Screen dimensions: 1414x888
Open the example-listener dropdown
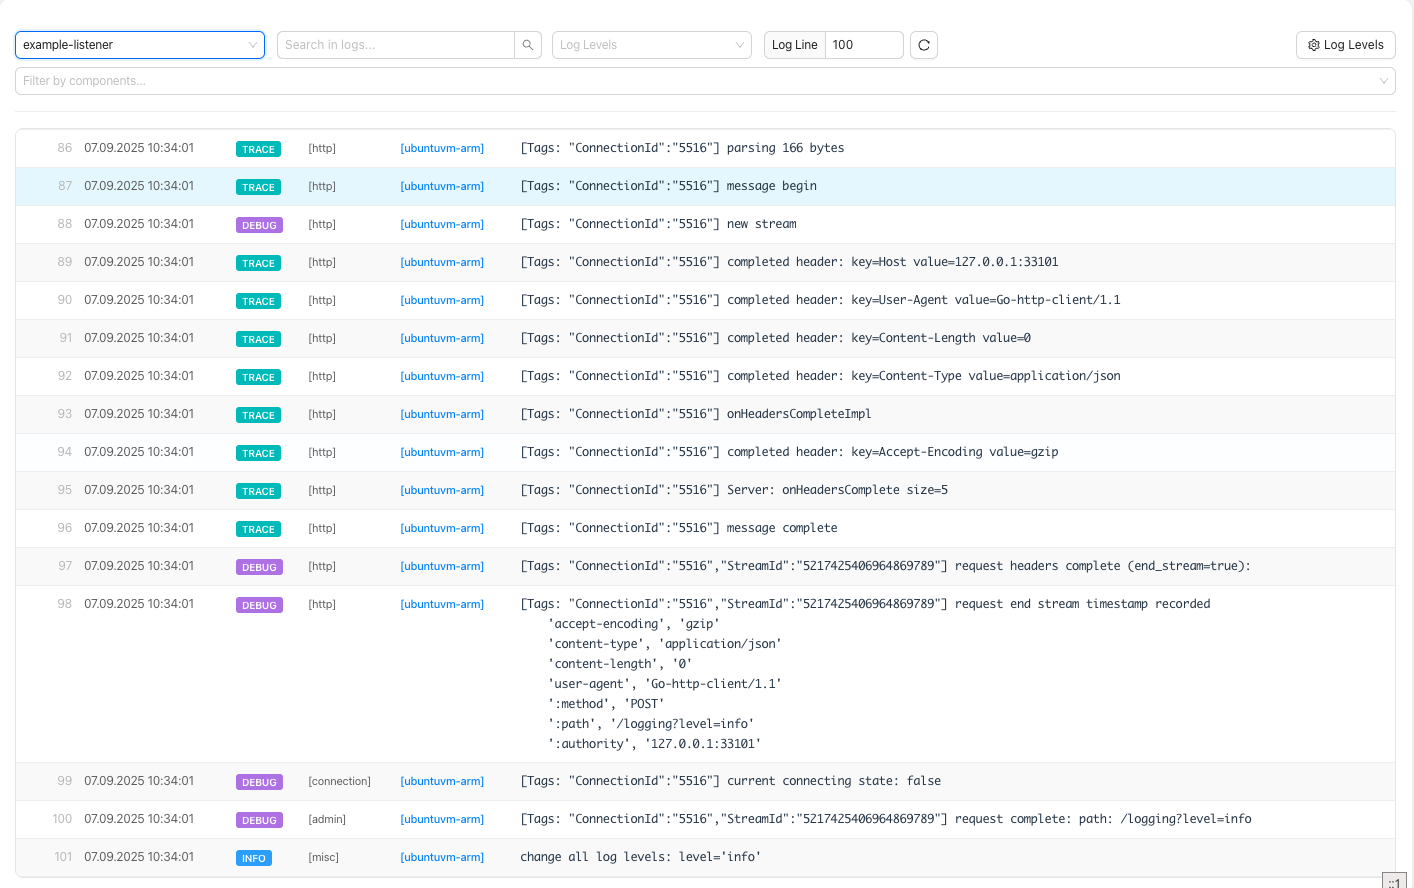point(139,44)
